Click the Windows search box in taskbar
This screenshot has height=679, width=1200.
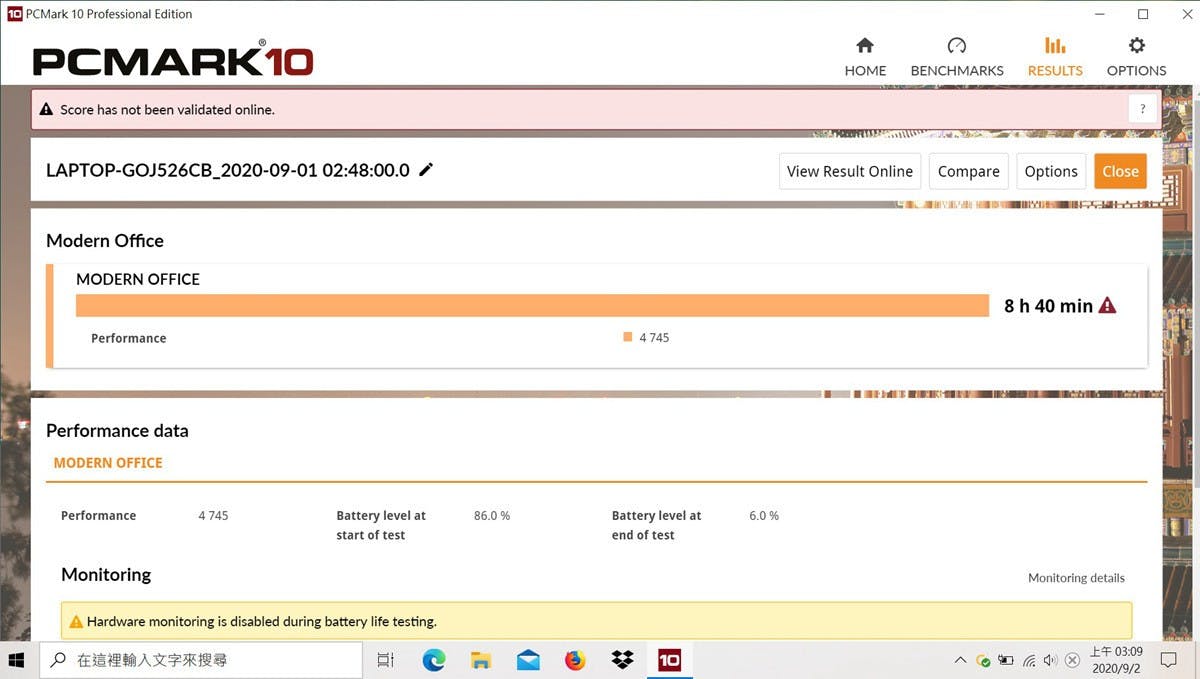coord(201,660)
